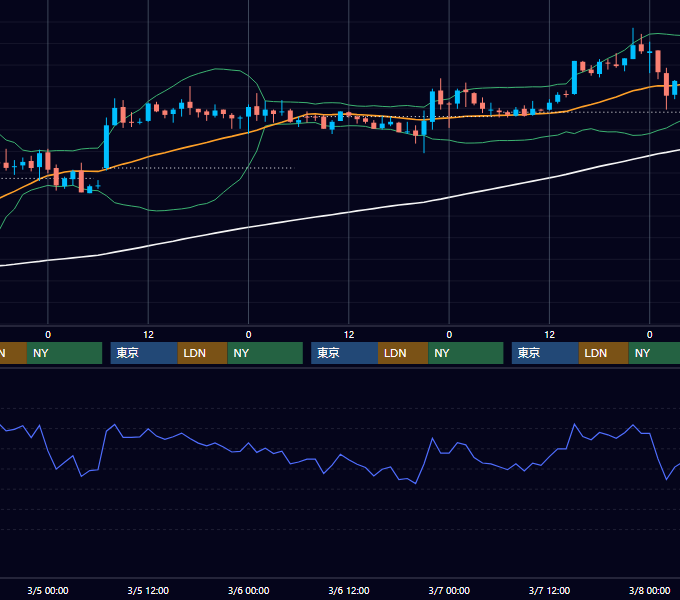Select NY session block spanning 3/7 00:00

tap(466, 353)
